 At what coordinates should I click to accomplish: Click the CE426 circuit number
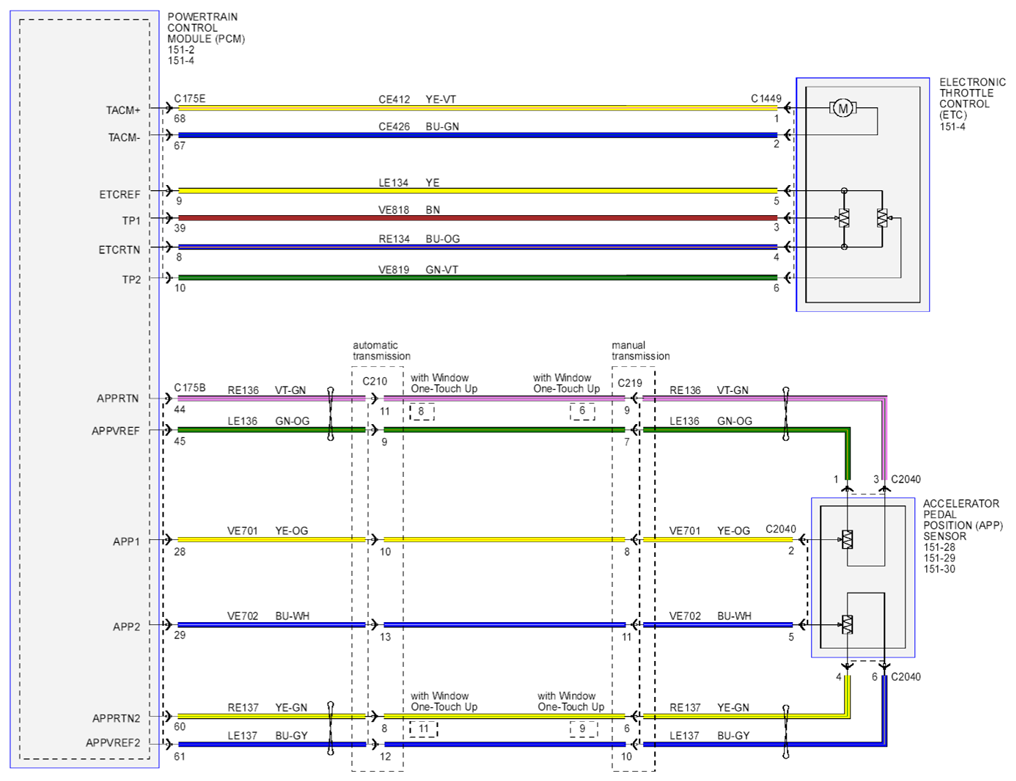[394, 126]
